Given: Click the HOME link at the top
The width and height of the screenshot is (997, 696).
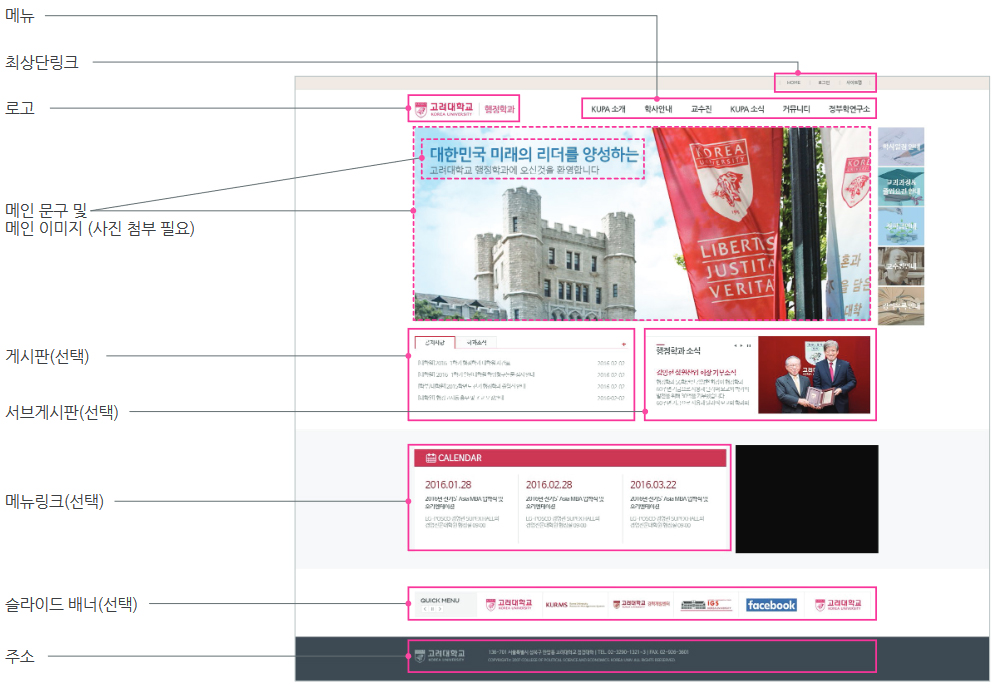Looking at the screenshot, I should pyautogui.click(x=792, y=82).
